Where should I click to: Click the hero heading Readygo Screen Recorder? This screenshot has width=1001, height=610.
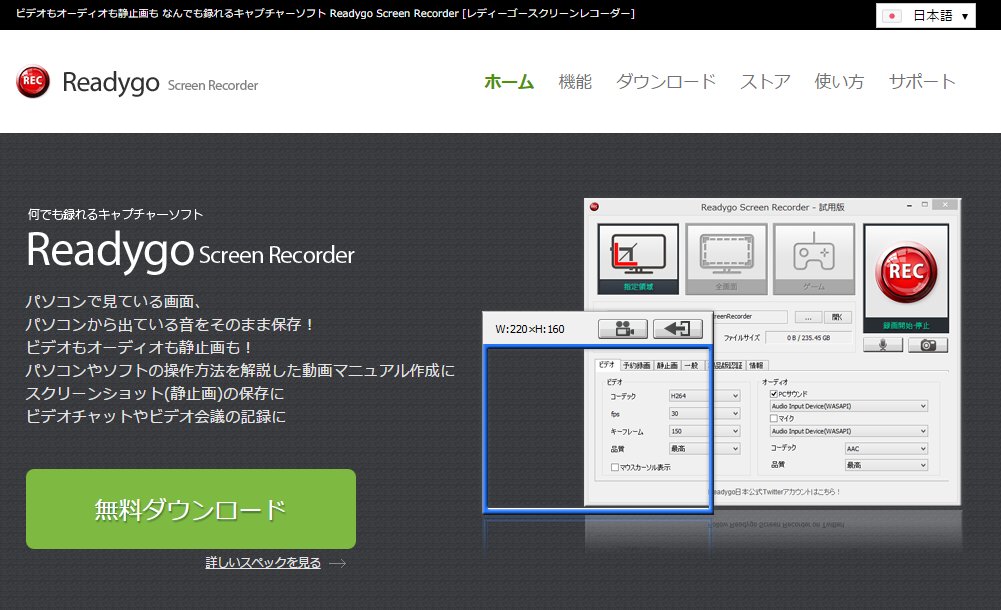(190, 251)
